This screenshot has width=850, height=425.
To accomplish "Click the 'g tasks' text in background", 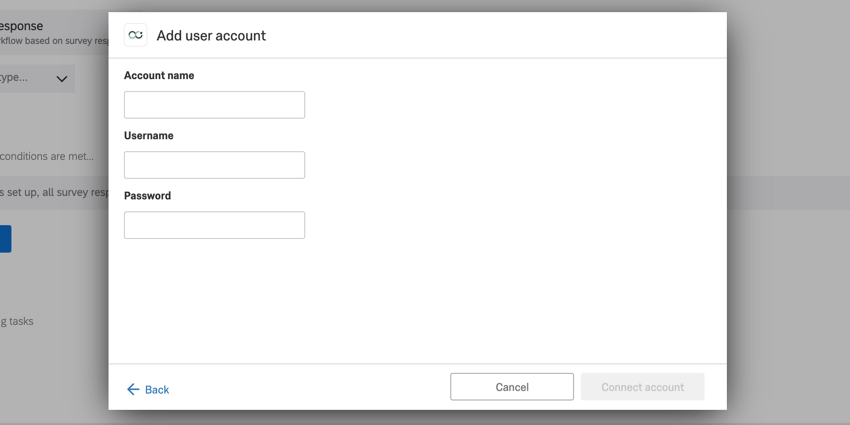I will pos(17,321).
